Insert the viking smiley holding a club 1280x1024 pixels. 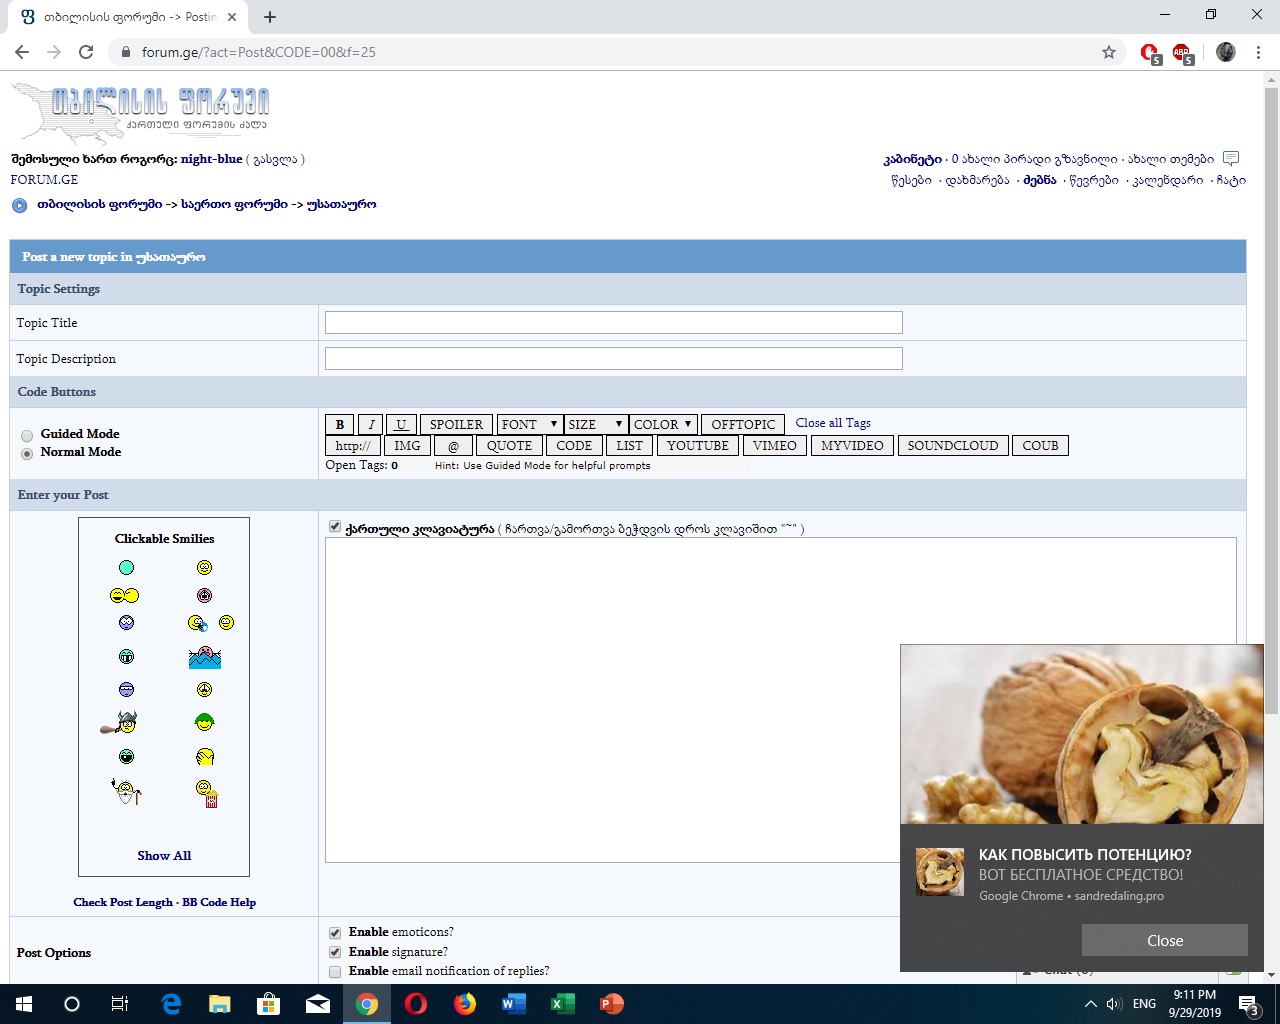[x=120, y=722]
